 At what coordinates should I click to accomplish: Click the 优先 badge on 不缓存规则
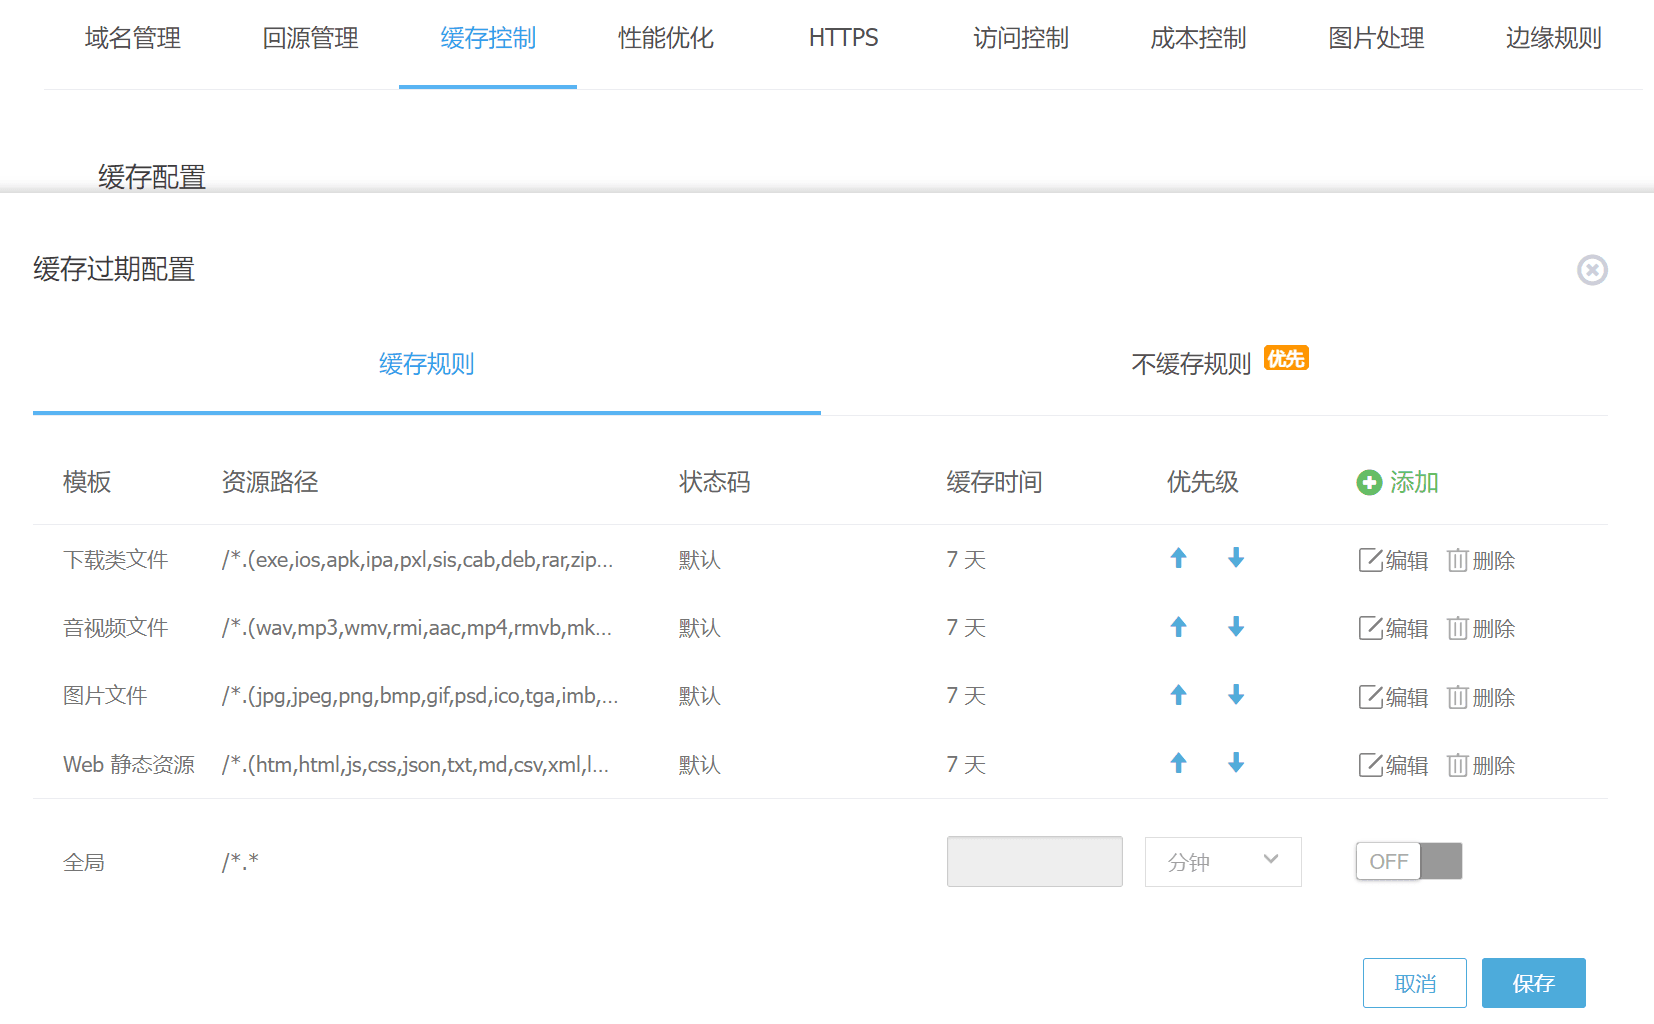tap(1286, 358)
